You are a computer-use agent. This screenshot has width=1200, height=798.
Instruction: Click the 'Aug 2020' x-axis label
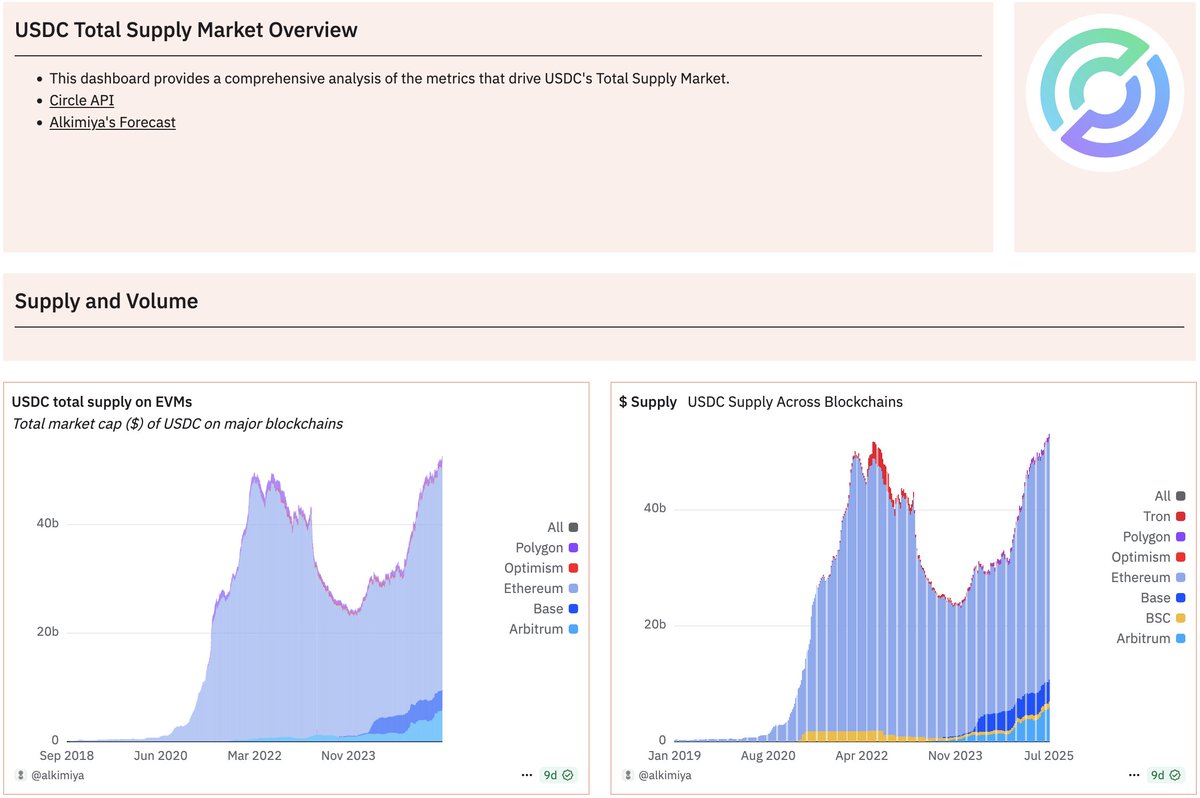click(x=767, y=755)
